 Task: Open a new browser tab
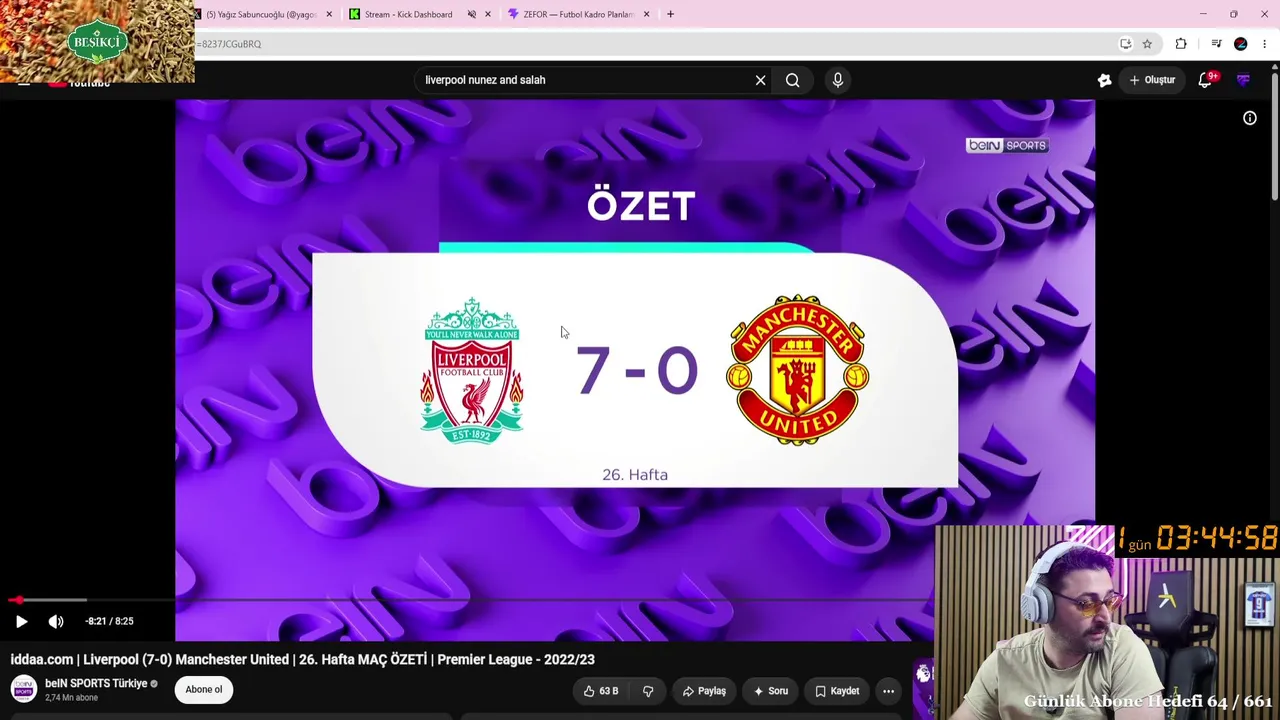670,14
